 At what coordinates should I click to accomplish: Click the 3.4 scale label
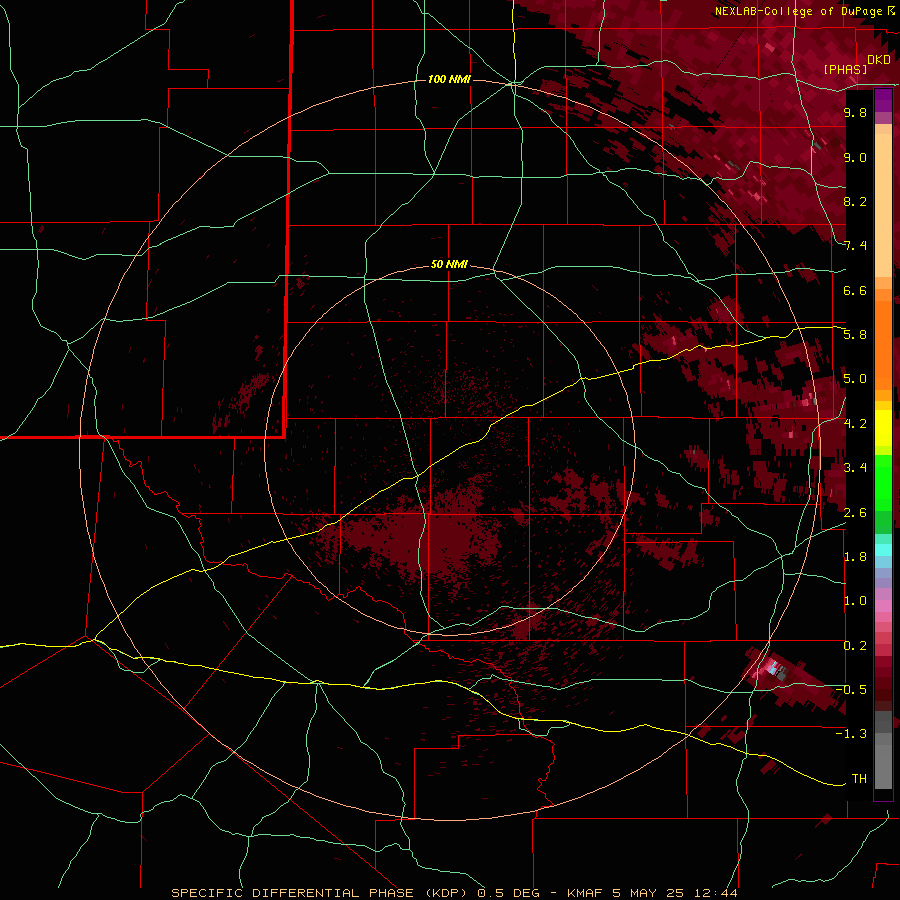(855, 468)
